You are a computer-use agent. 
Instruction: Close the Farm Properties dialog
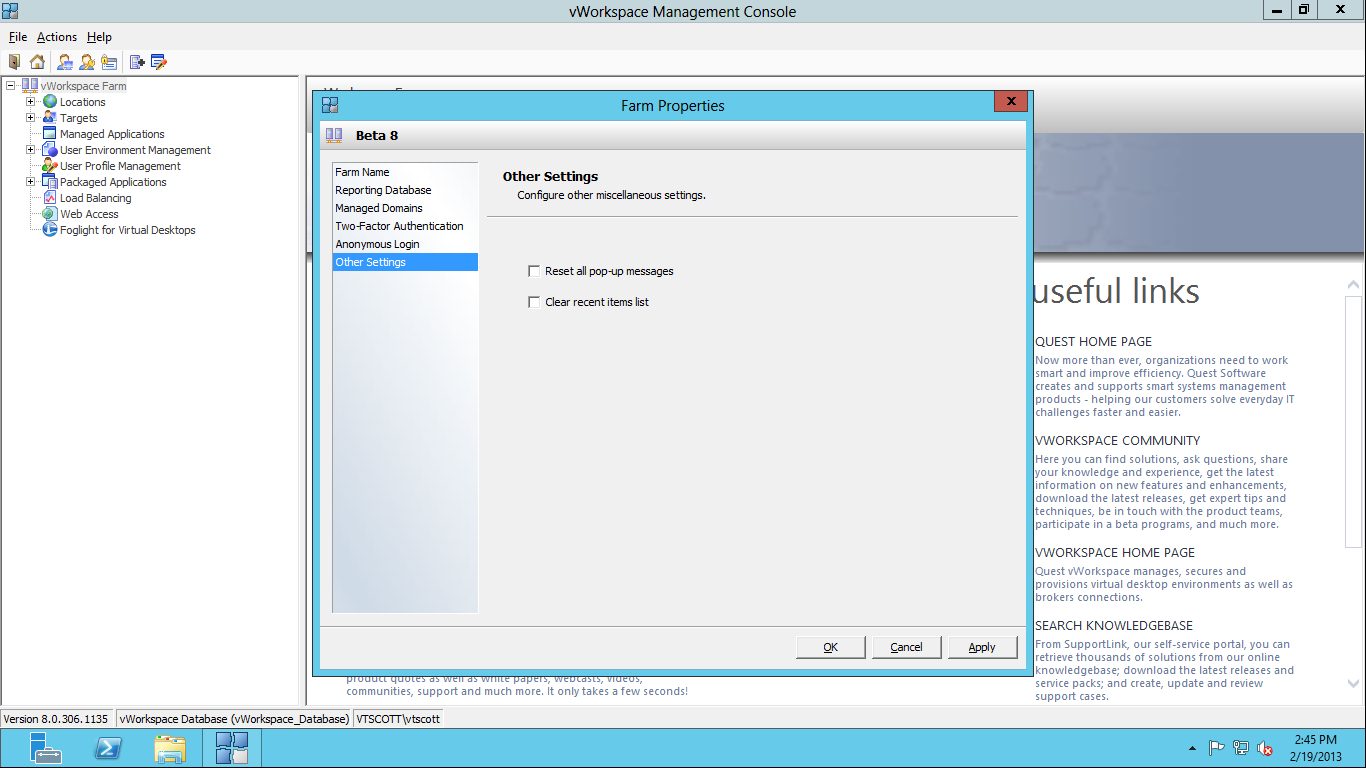(x=1011, y=102)
